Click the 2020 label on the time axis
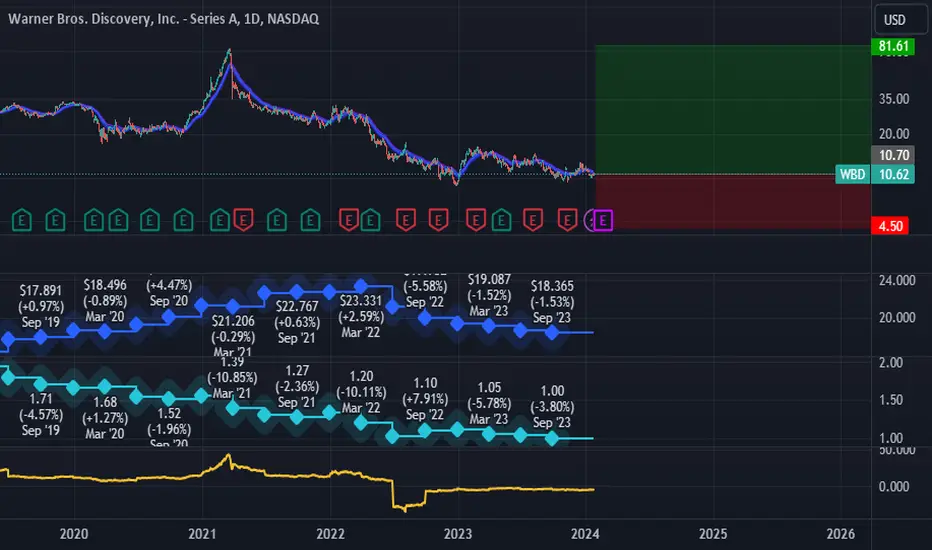The width and height of the screenshot is (932, 550). point(74,534)
